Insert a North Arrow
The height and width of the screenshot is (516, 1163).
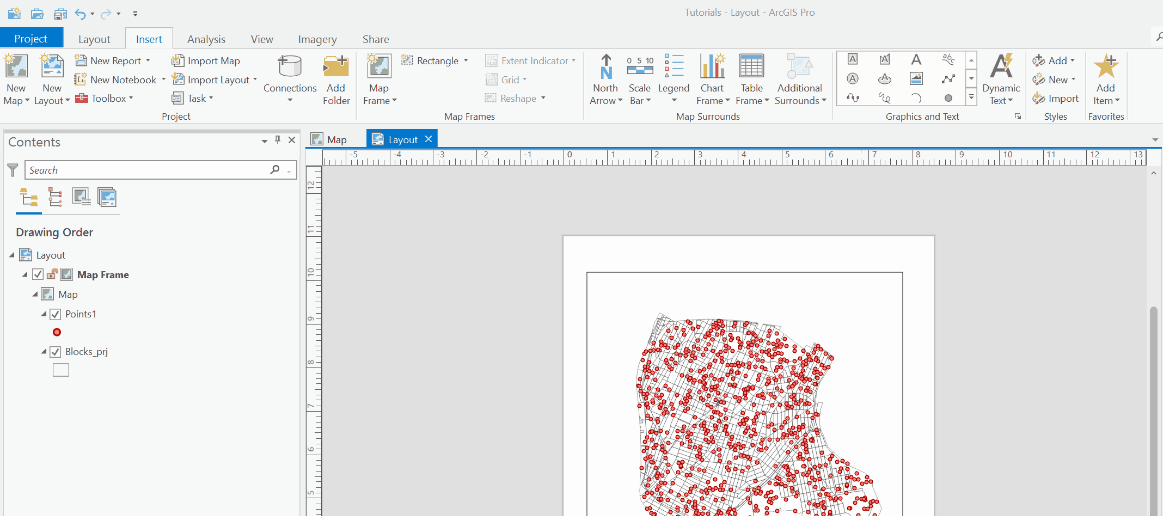click(x=605, y=79)
